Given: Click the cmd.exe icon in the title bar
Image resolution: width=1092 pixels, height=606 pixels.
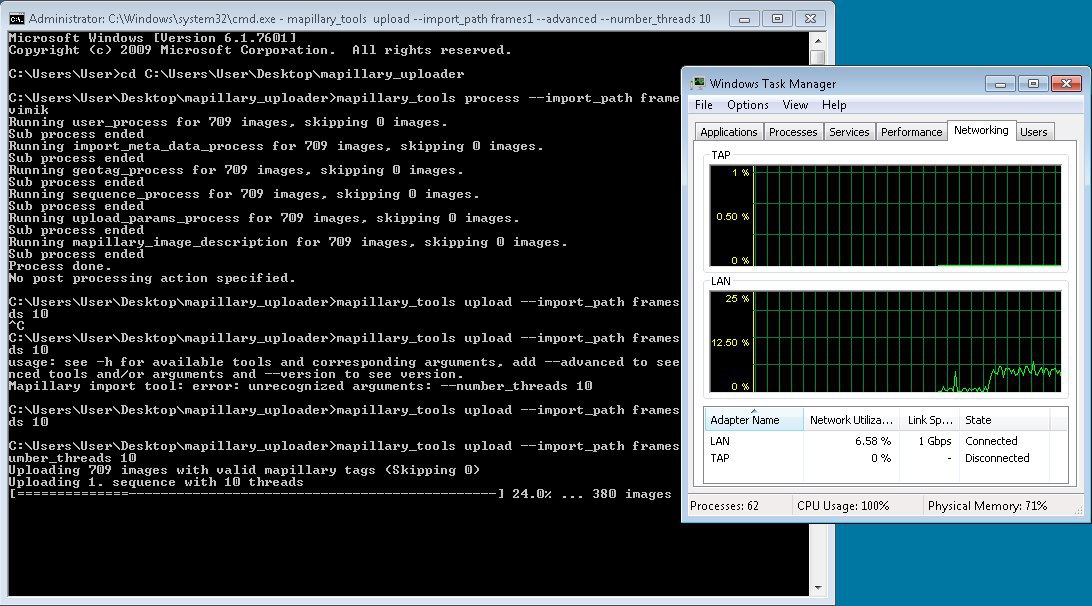Looking at the screenshot, I should point(16,19).
